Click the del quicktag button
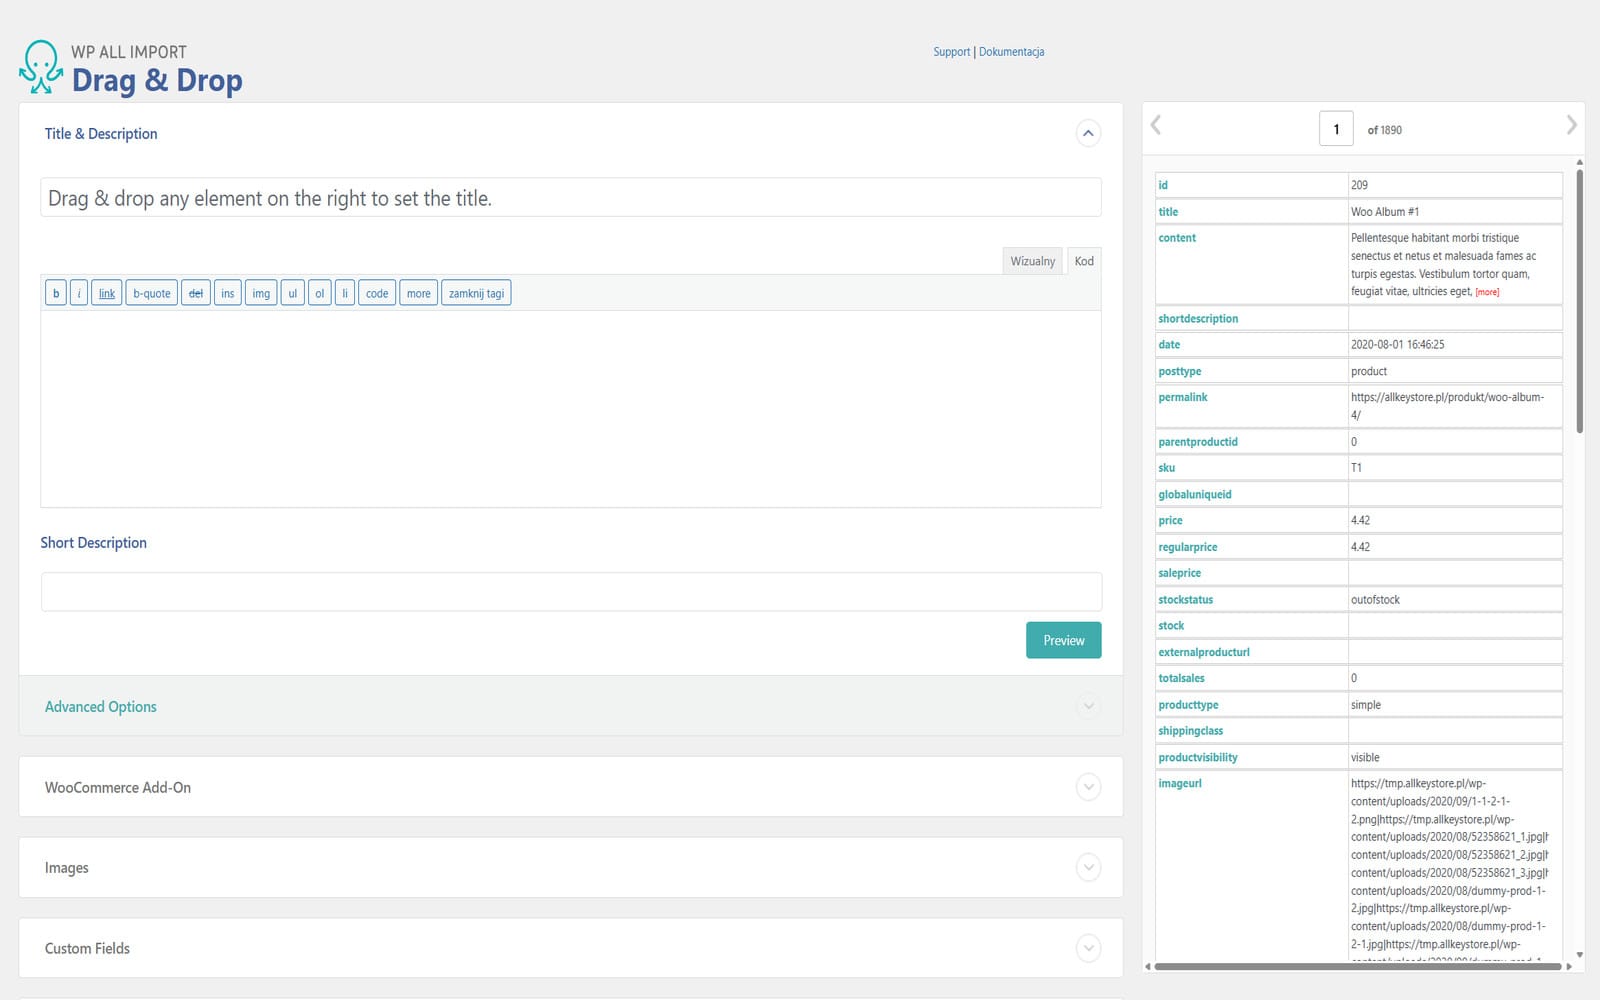Viewport: 1600px width, 1000px height. 196,293
